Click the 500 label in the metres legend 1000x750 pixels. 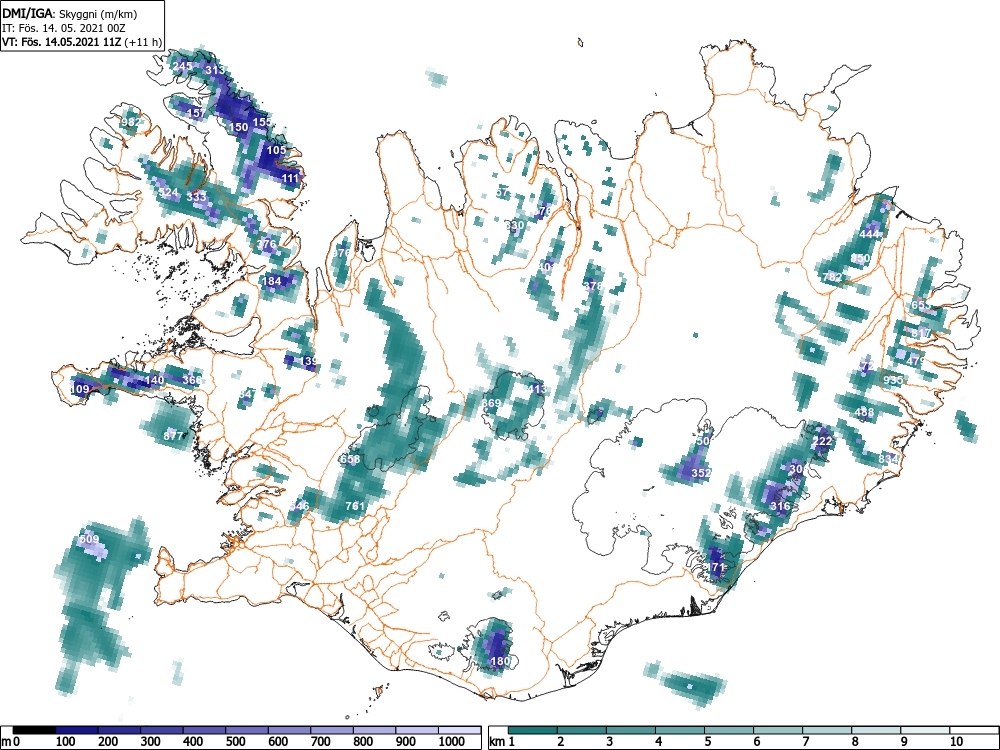tap(236, 742)
